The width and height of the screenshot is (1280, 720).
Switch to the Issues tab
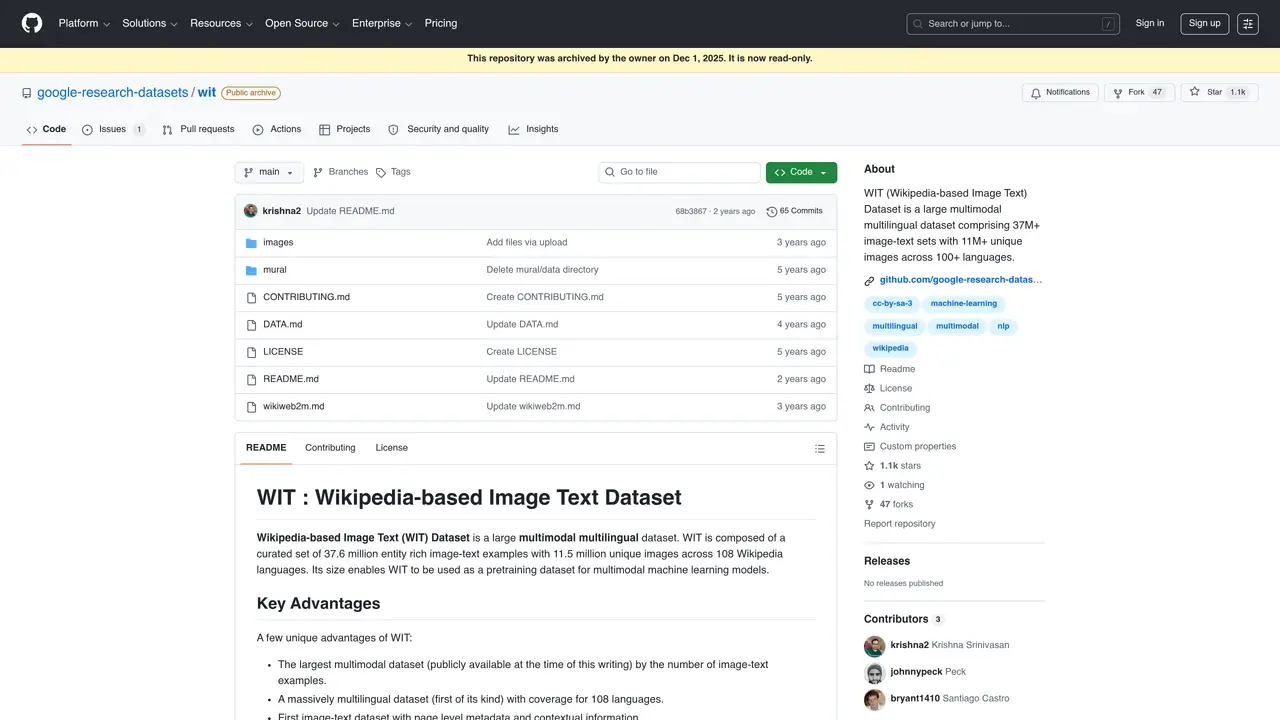point(113,129)
